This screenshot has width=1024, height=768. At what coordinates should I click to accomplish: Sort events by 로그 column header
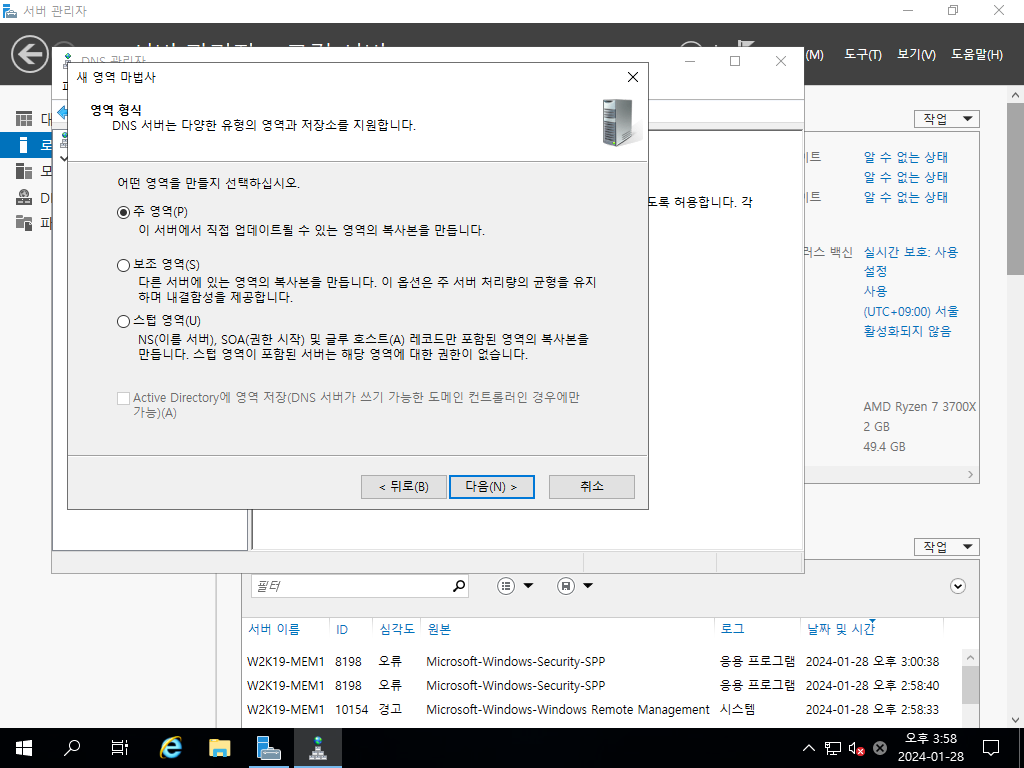click(x=732, y=629)
